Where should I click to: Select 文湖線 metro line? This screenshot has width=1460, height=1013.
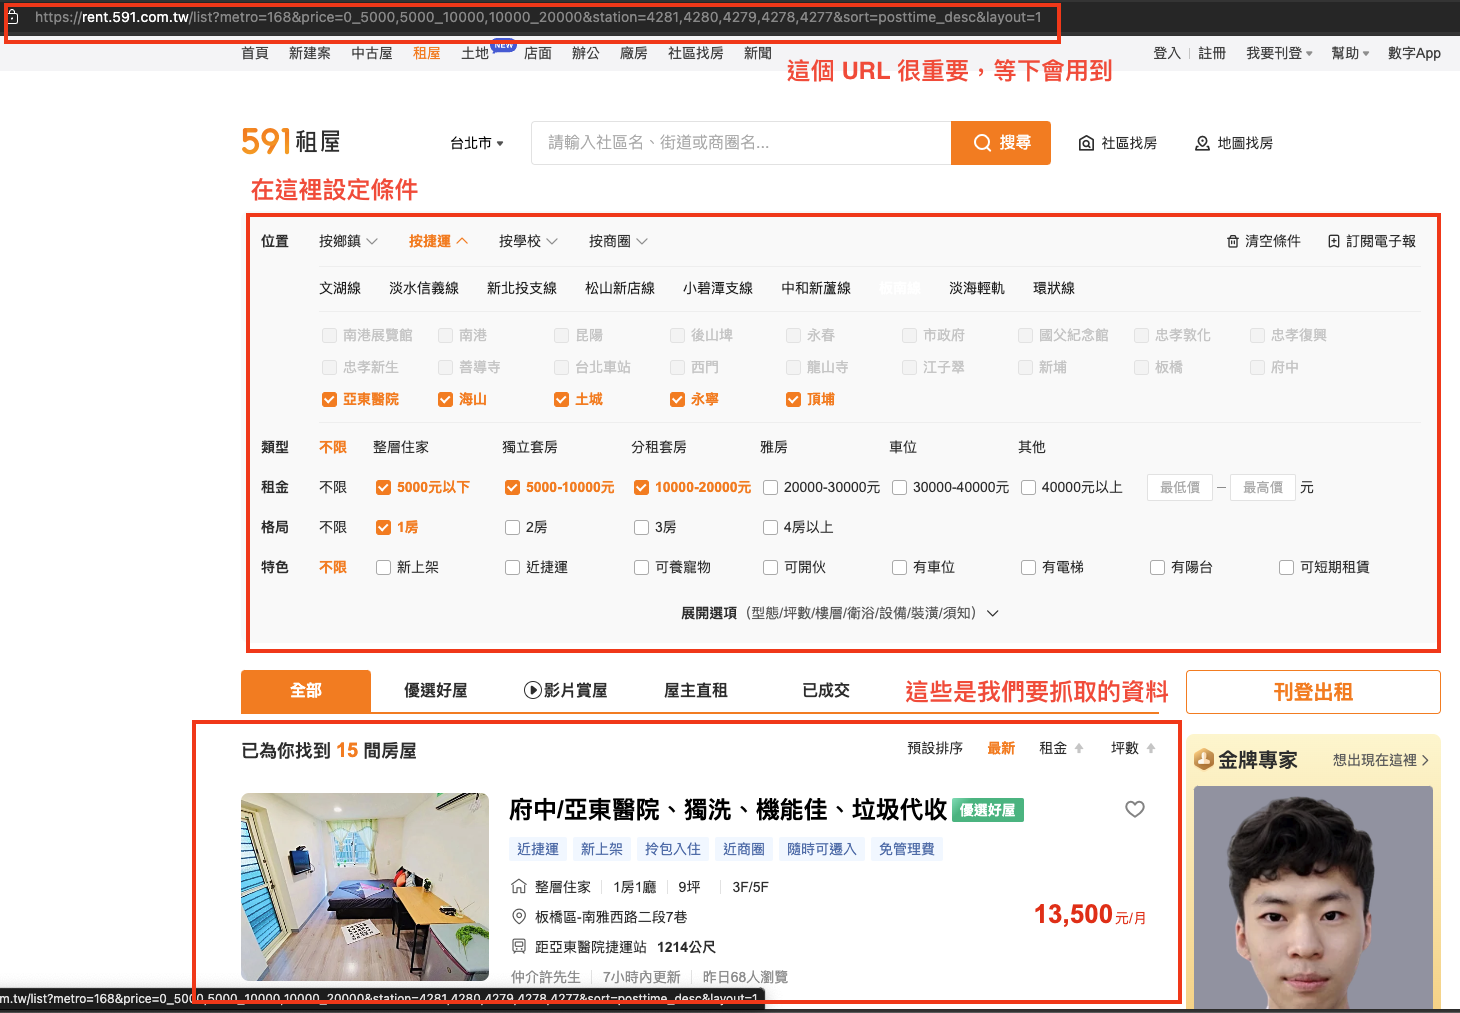coord(340,288)
